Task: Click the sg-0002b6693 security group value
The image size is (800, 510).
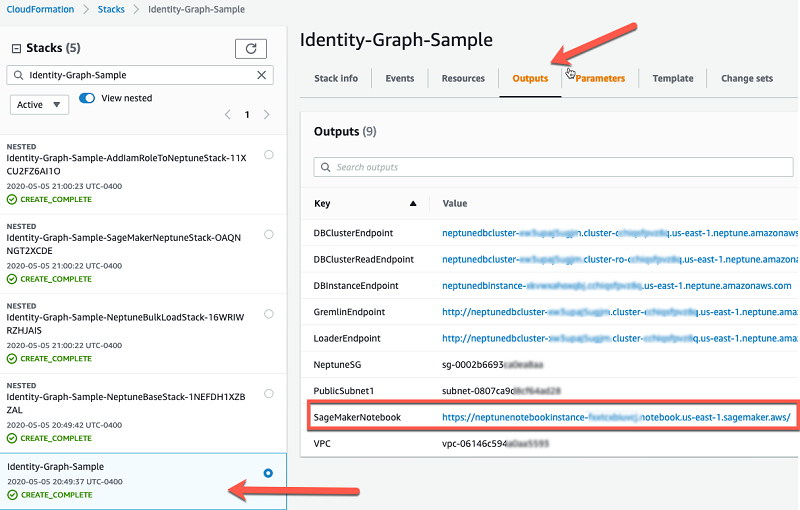Action: pyautogui.click(x=492, y=365)
